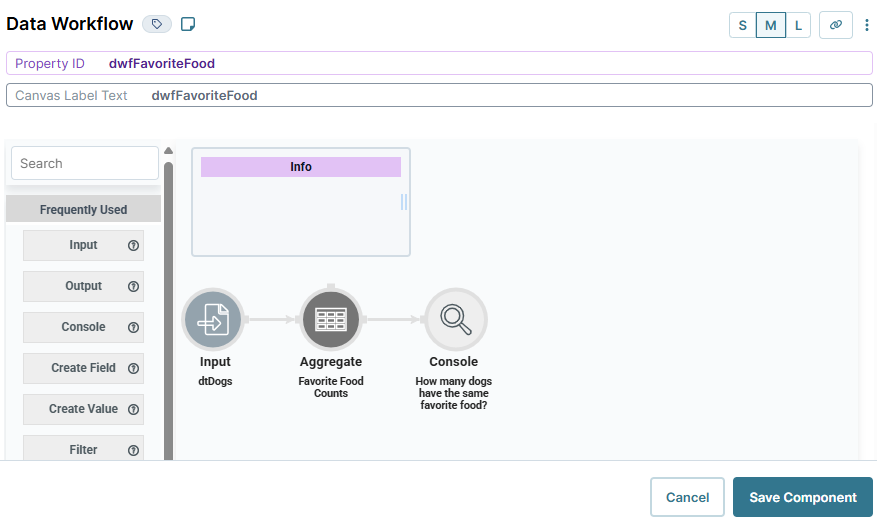Click the Favorite Food Counts label
The width and height of the screenshot is (877, 523).
pos(331,387)
